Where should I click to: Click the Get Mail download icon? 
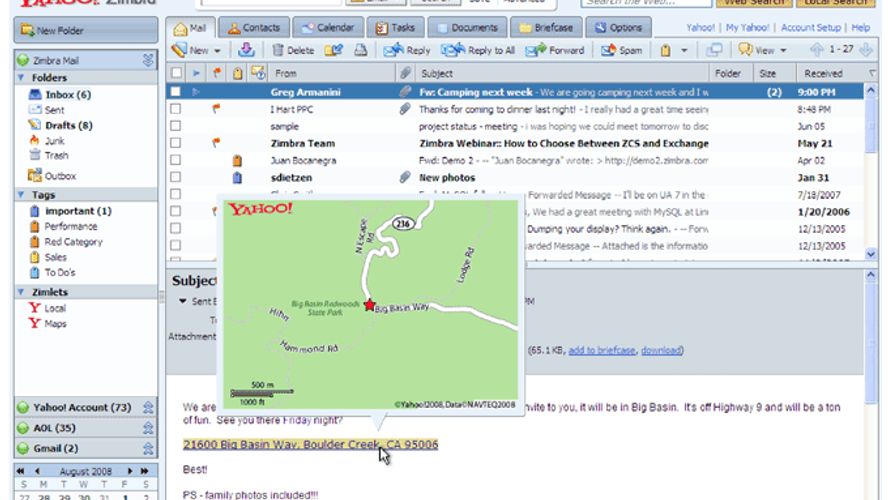click(246, 50)
